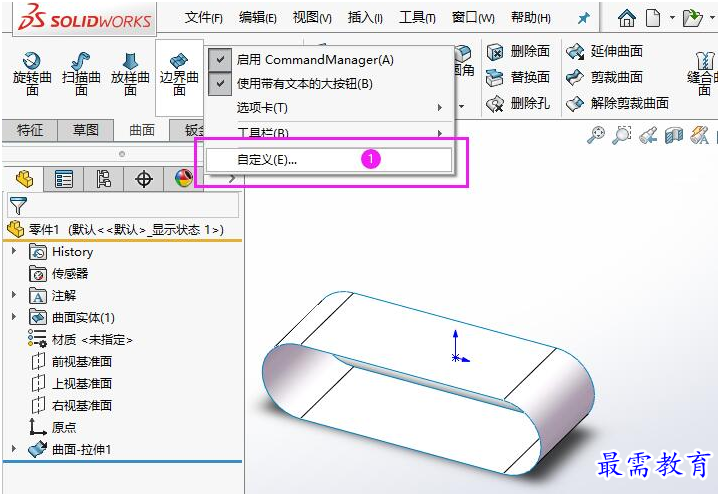Click the Previous View icon

648,135
